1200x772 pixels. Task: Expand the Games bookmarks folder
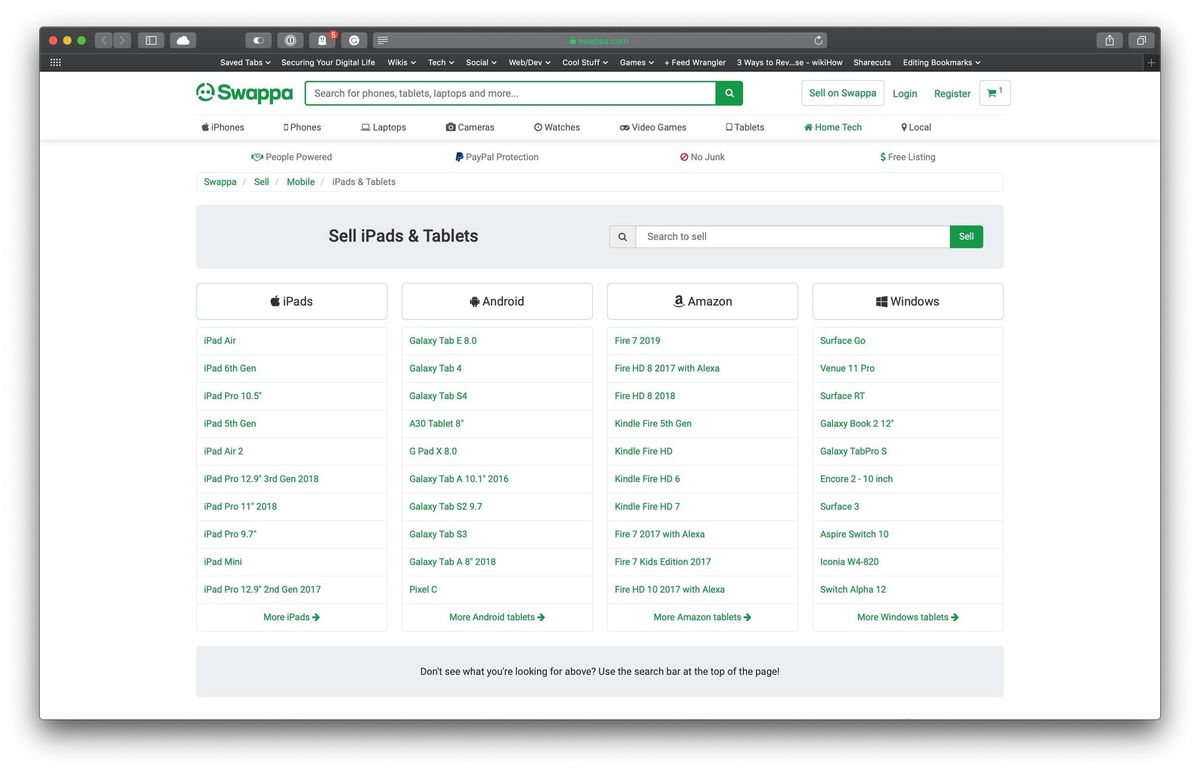(x=637, y=62)
